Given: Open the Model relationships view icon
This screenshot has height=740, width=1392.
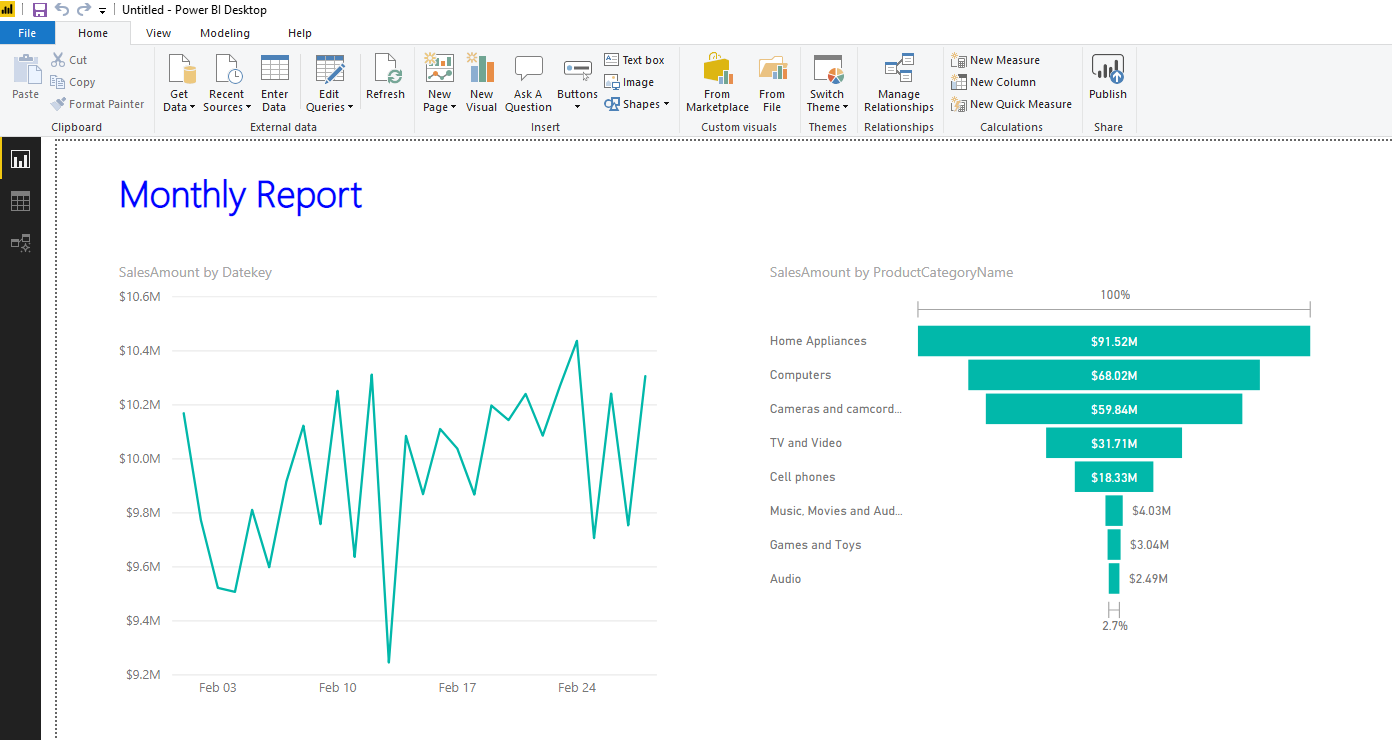Looking at the screenshot, I should (x=20, y=243).
